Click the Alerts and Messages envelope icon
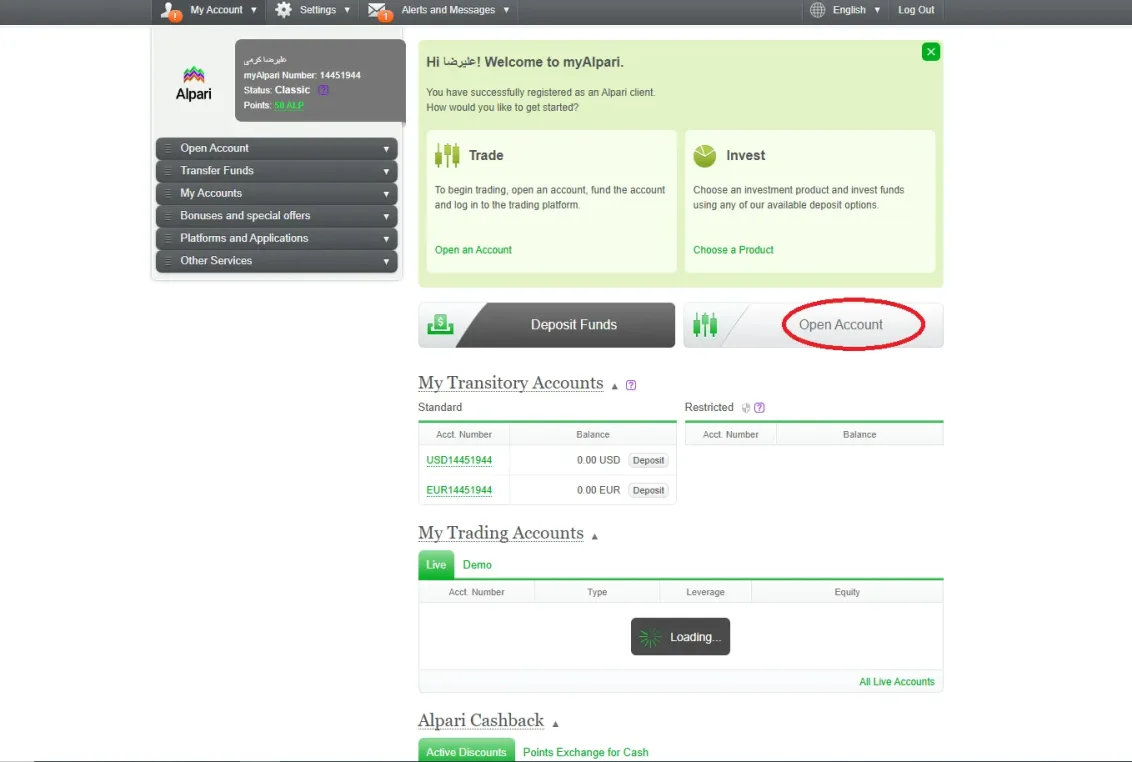This screenshot has width=1132, height=762. (x=379, y=11)
